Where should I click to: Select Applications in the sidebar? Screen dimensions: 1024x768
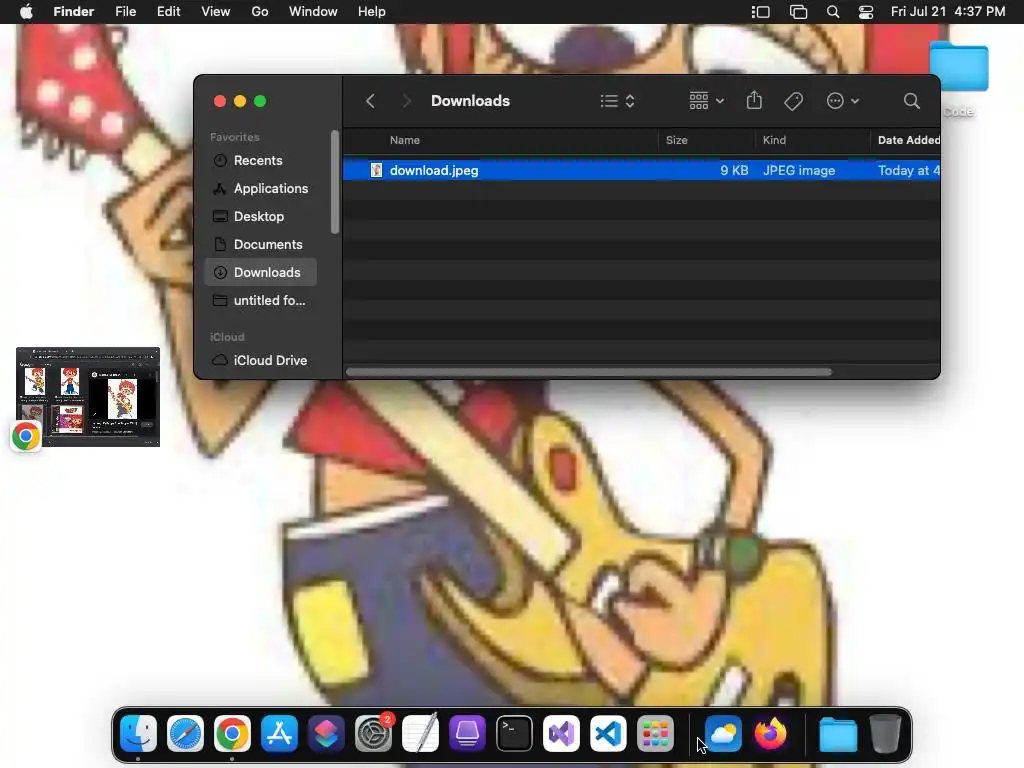coord(260,189)
